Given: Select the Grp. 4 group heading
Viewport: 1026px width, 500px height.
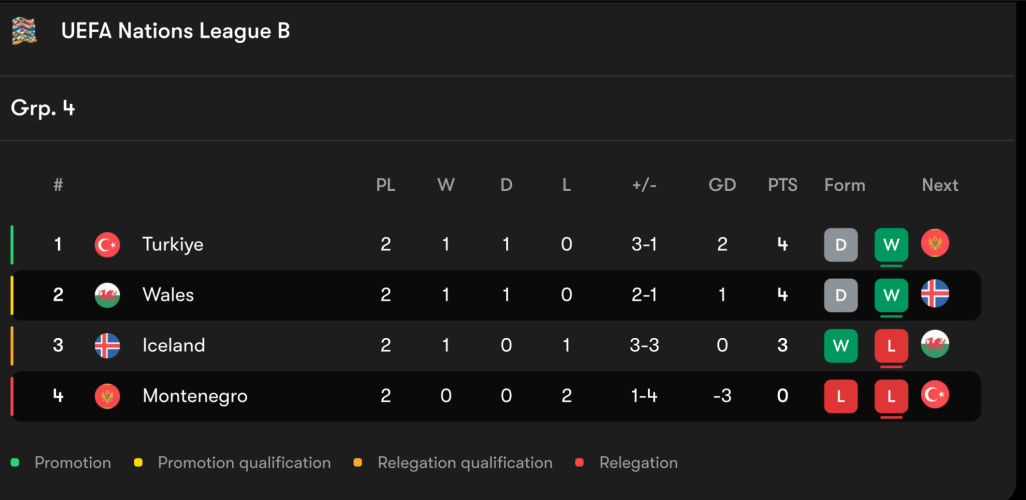Looking at the screenshot, I should [x=43, y=108].
